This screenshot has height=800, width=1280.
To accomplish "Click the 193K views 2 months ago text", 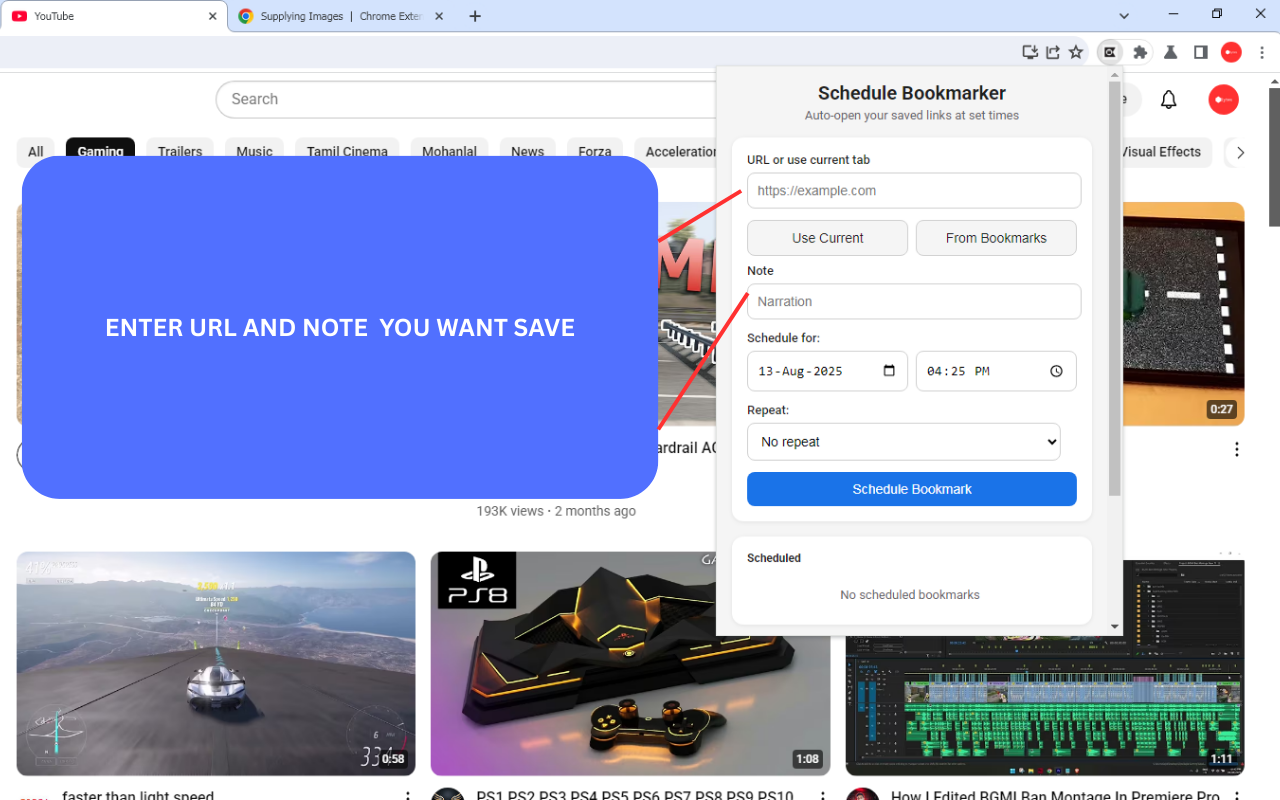I will coord(556,511).
